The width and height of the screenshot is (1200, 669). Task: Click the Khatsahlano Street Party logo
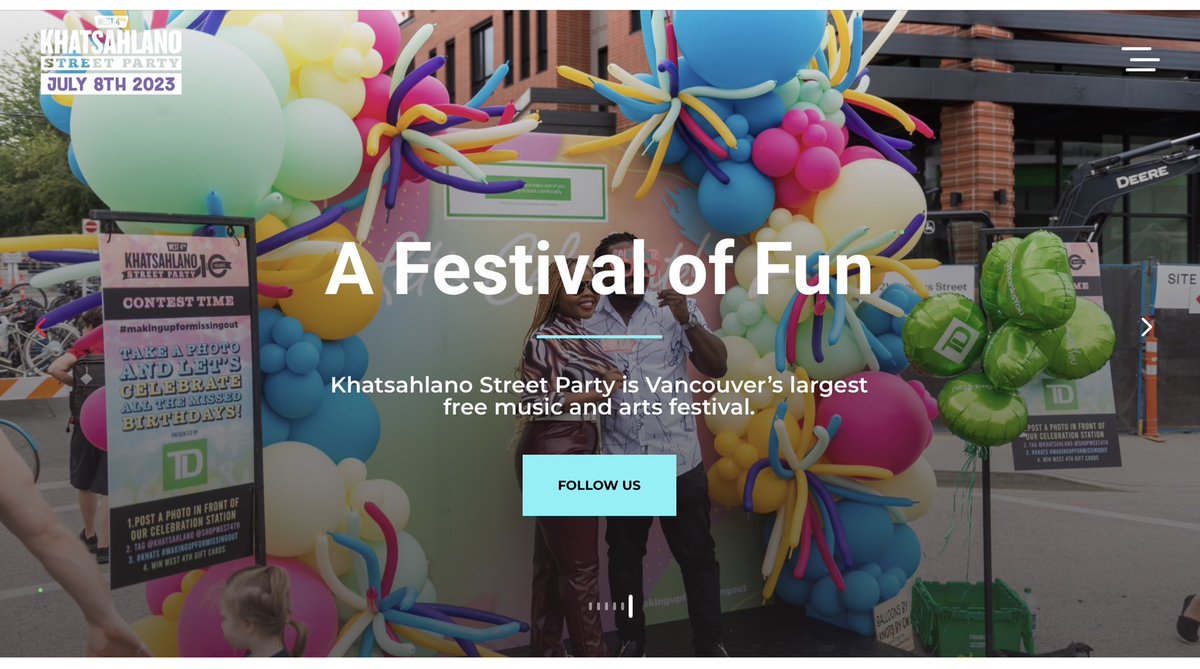111,55
